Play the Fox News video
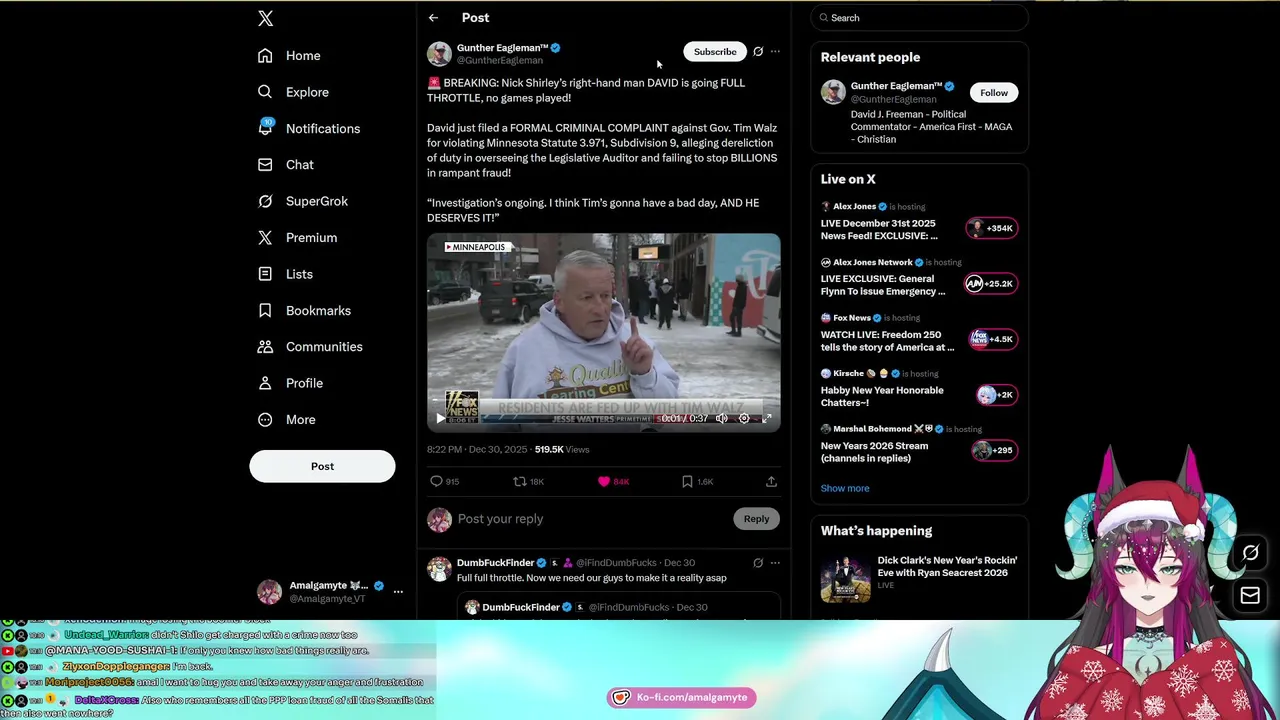1280x720 pixels. point(440,419)
